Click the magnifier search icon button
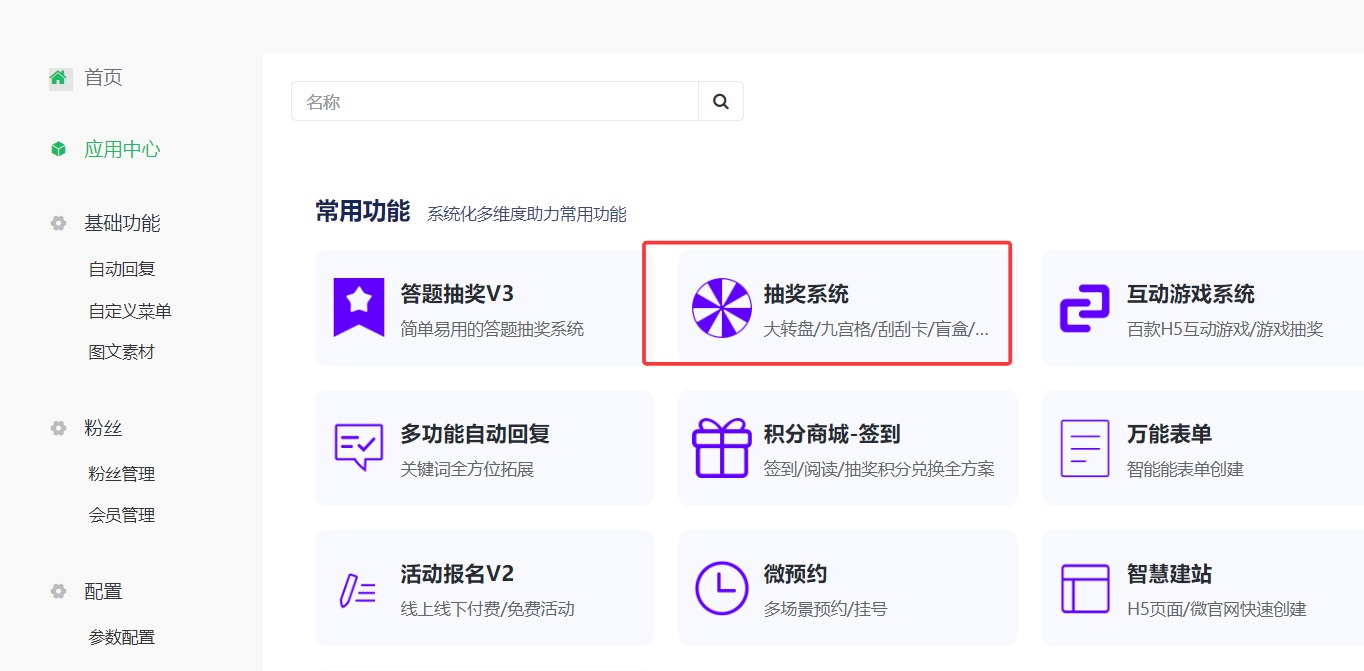This screenshot has width=1364, height=671. point(721,102)
